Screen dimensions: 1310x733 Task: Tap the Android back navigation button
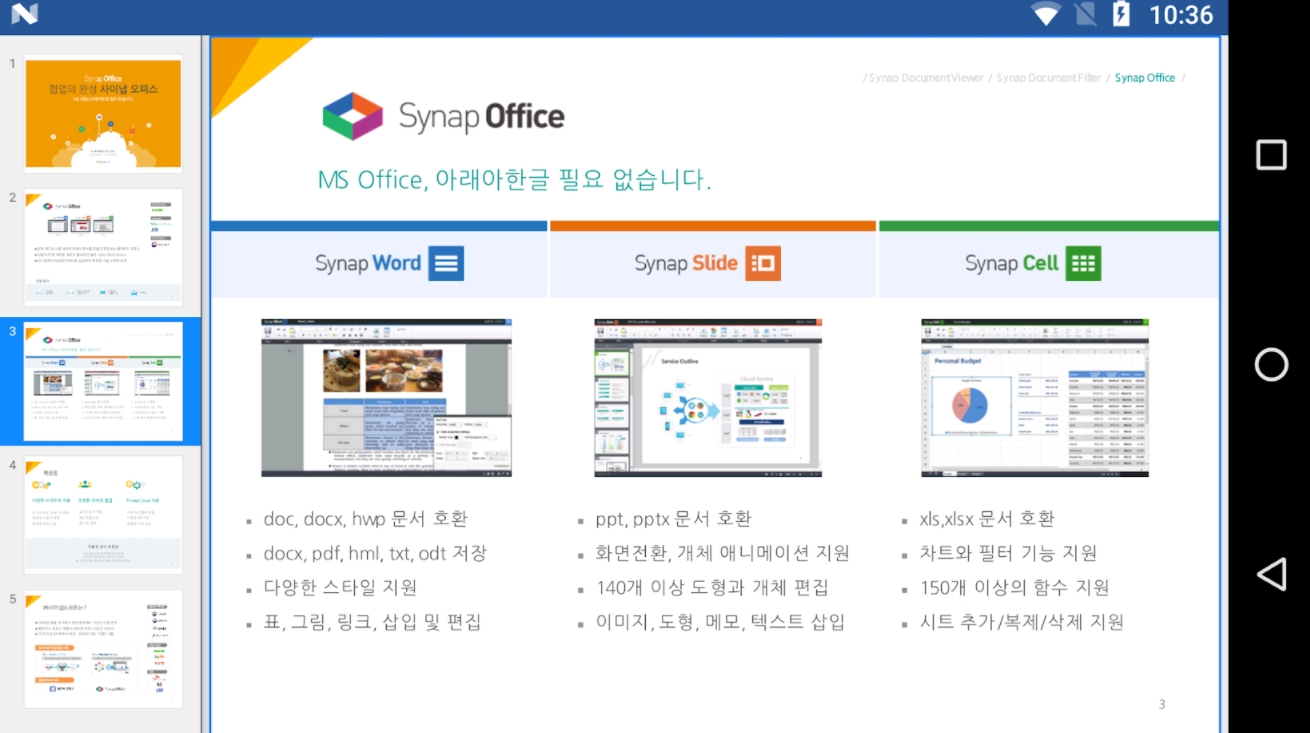click(x=1271, y=574)
